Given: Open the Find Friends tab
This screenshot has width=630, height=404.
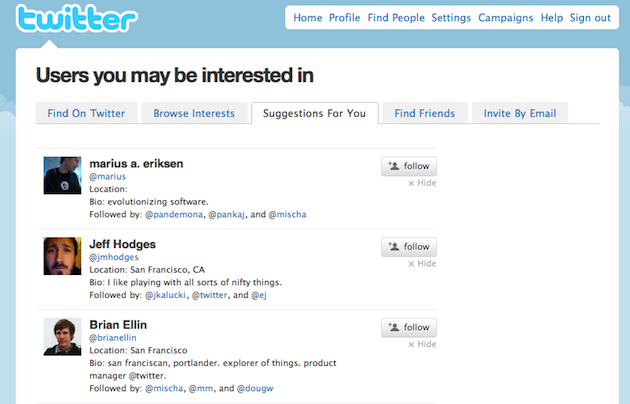Looking at the screenshot, I should pyautogui.click(x=425, y=113).
